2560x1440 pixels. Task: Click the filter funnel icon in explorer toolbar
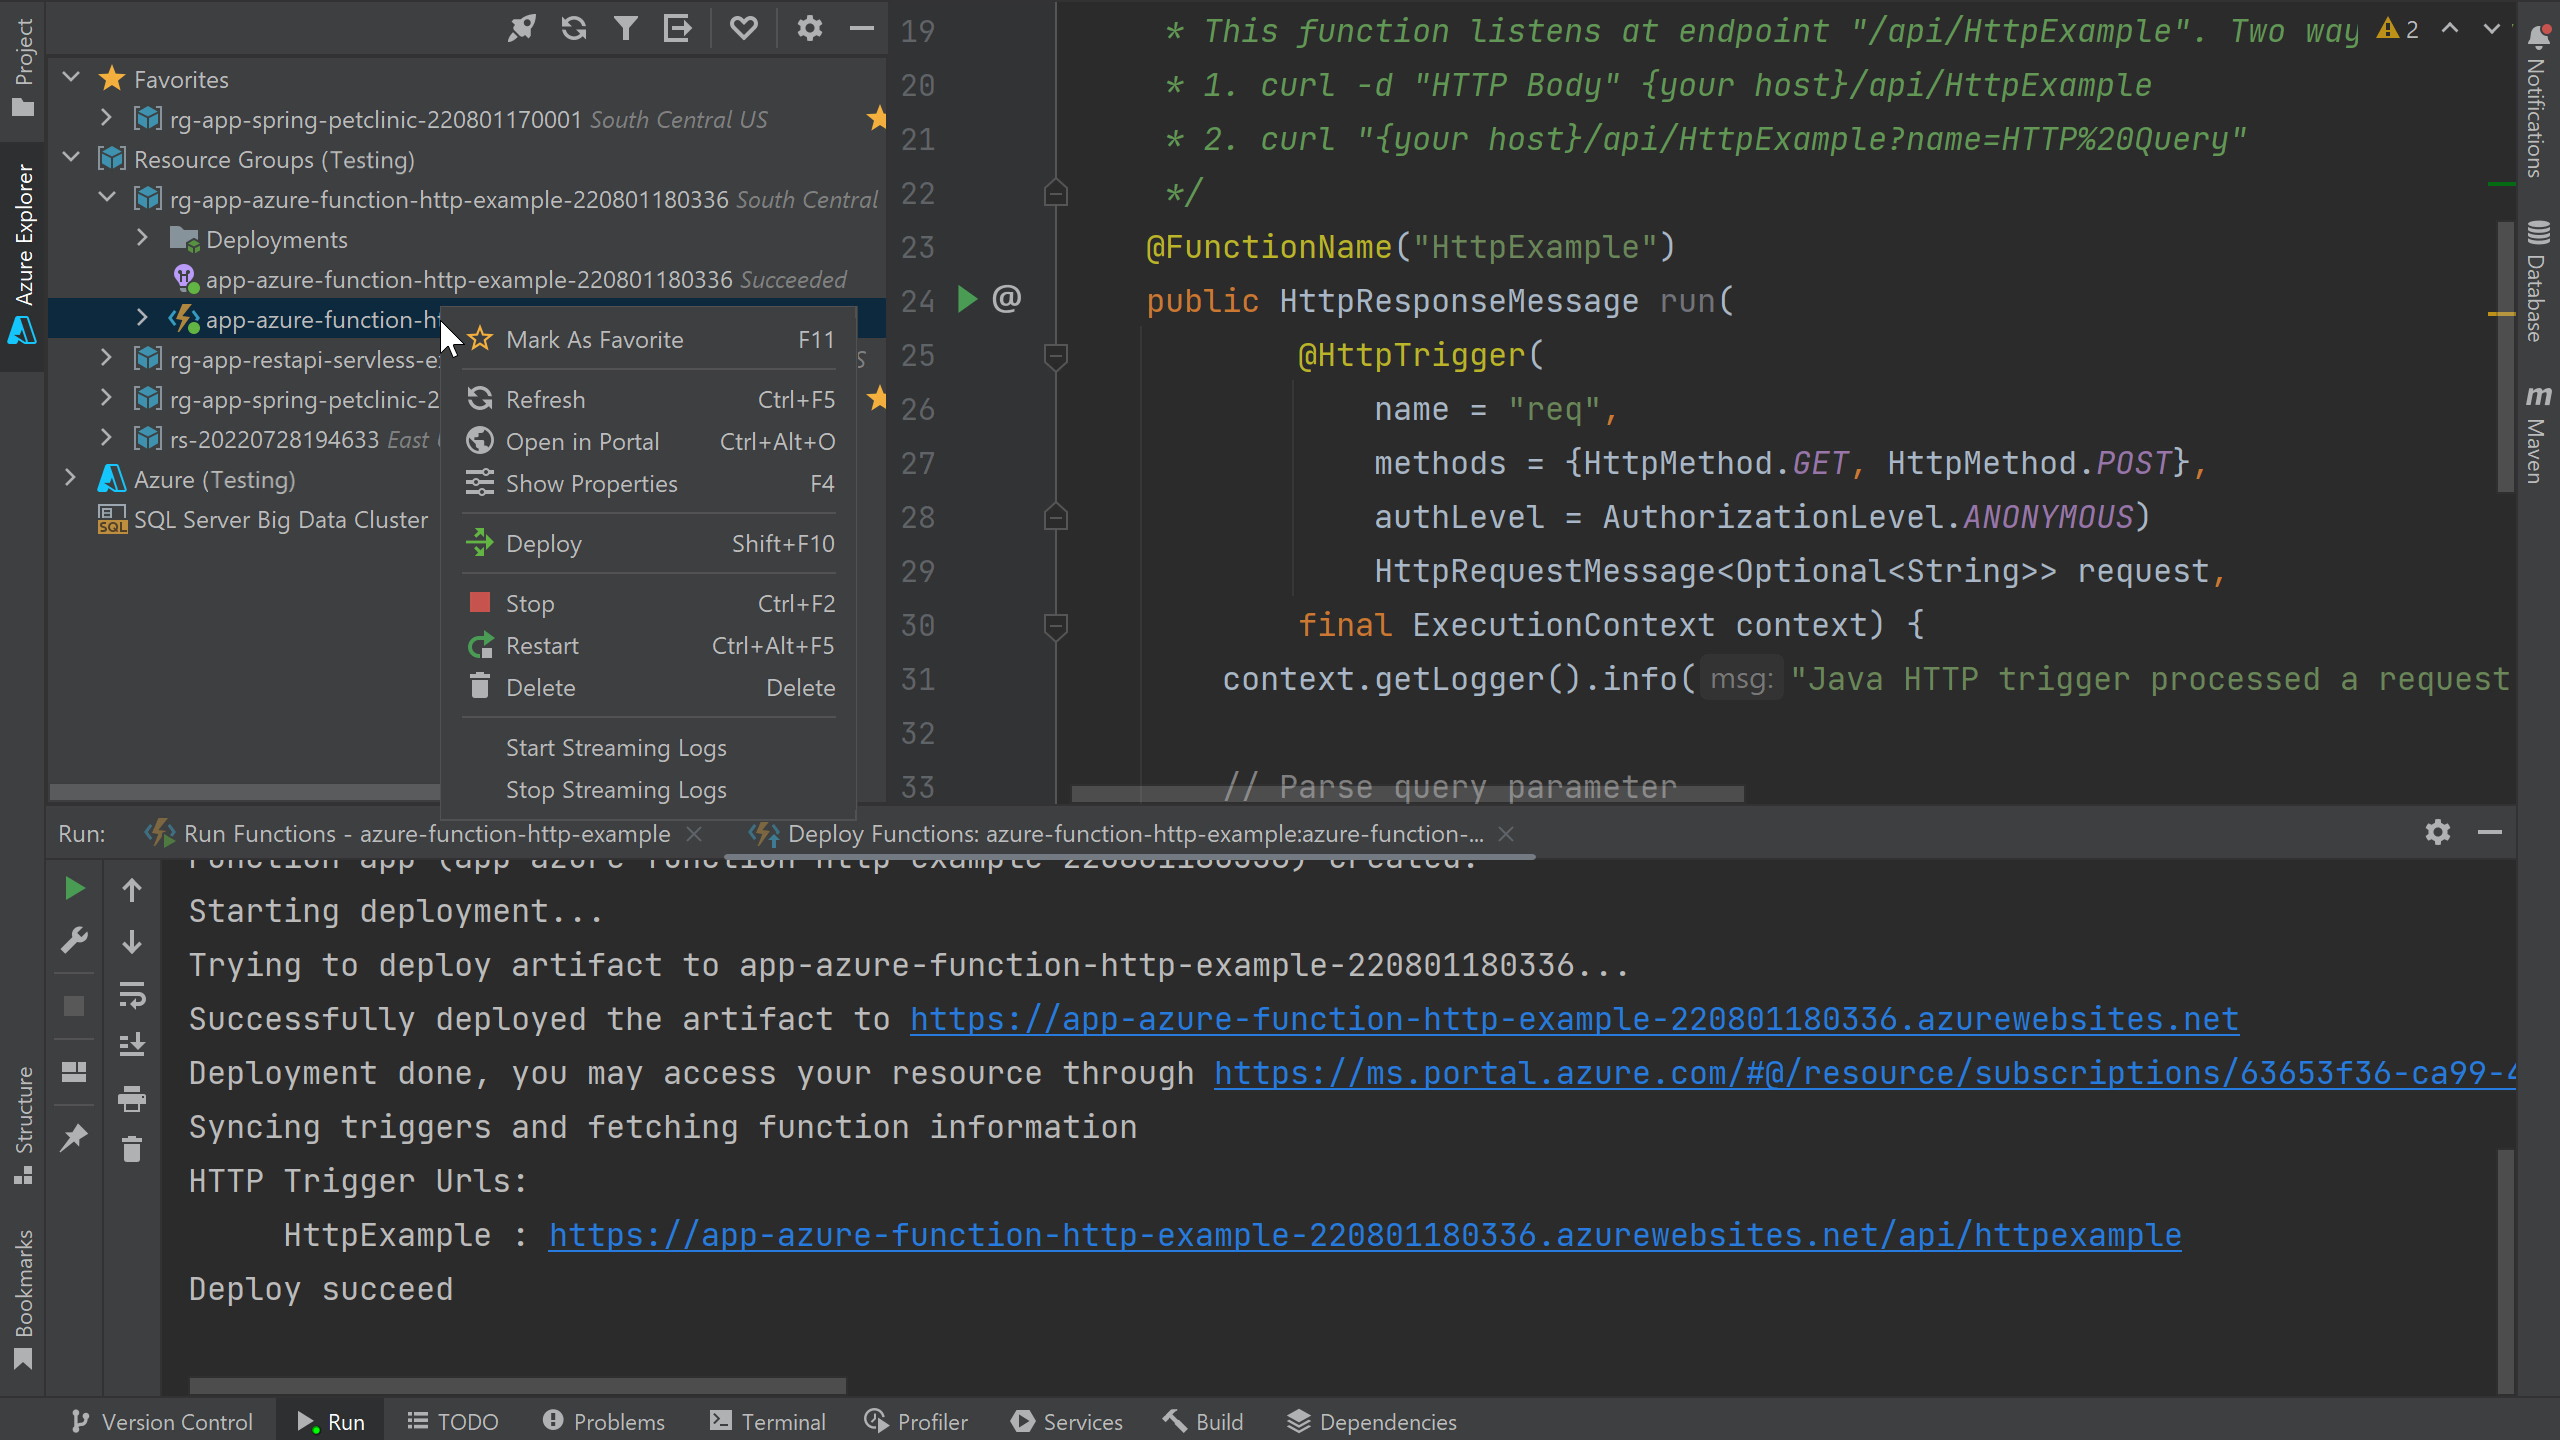[x=626, y=28]
